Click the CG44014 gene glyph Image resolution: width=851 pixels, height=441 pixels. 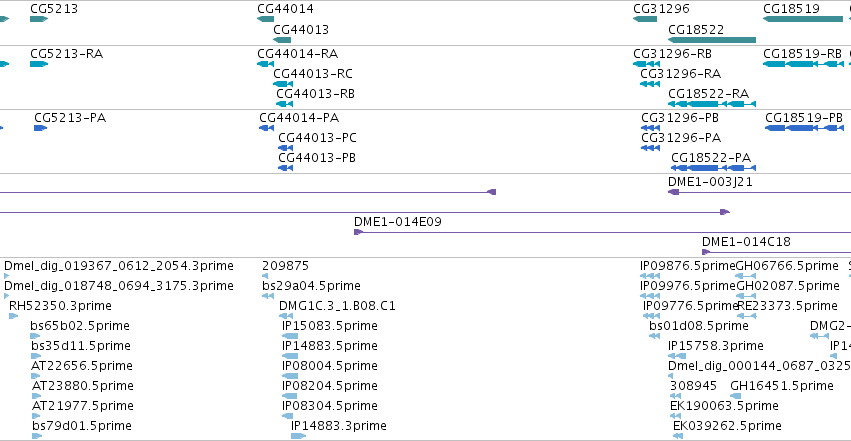coord(265,19)
